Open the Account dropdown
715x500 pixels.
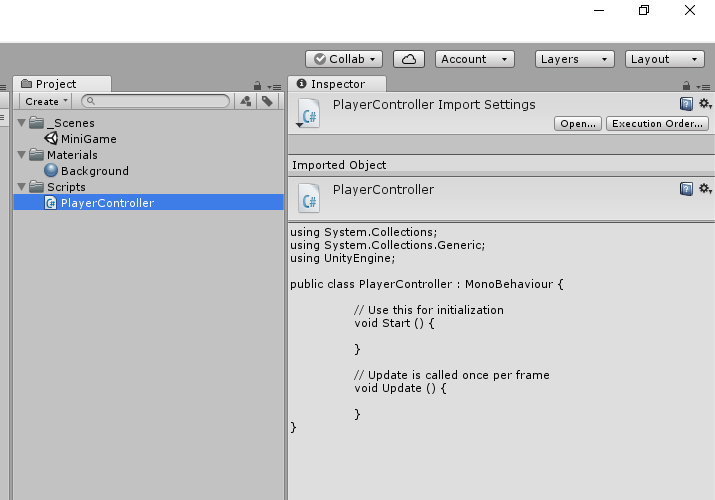pyautogui.click(x=475, y=59)
